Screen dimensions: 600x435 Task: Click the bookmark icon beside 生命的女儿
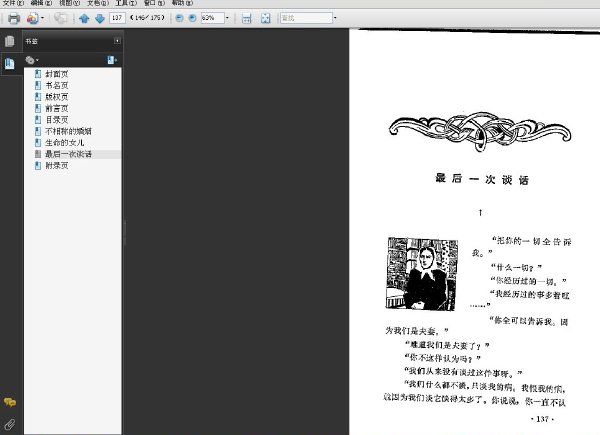coord(38,143)
